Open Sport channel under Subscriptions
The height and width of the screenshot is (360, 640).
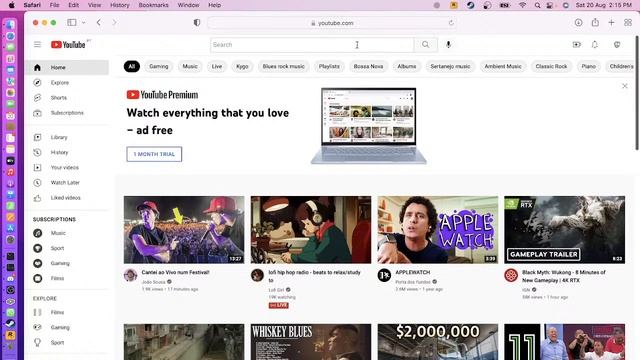tap(67, 248)
